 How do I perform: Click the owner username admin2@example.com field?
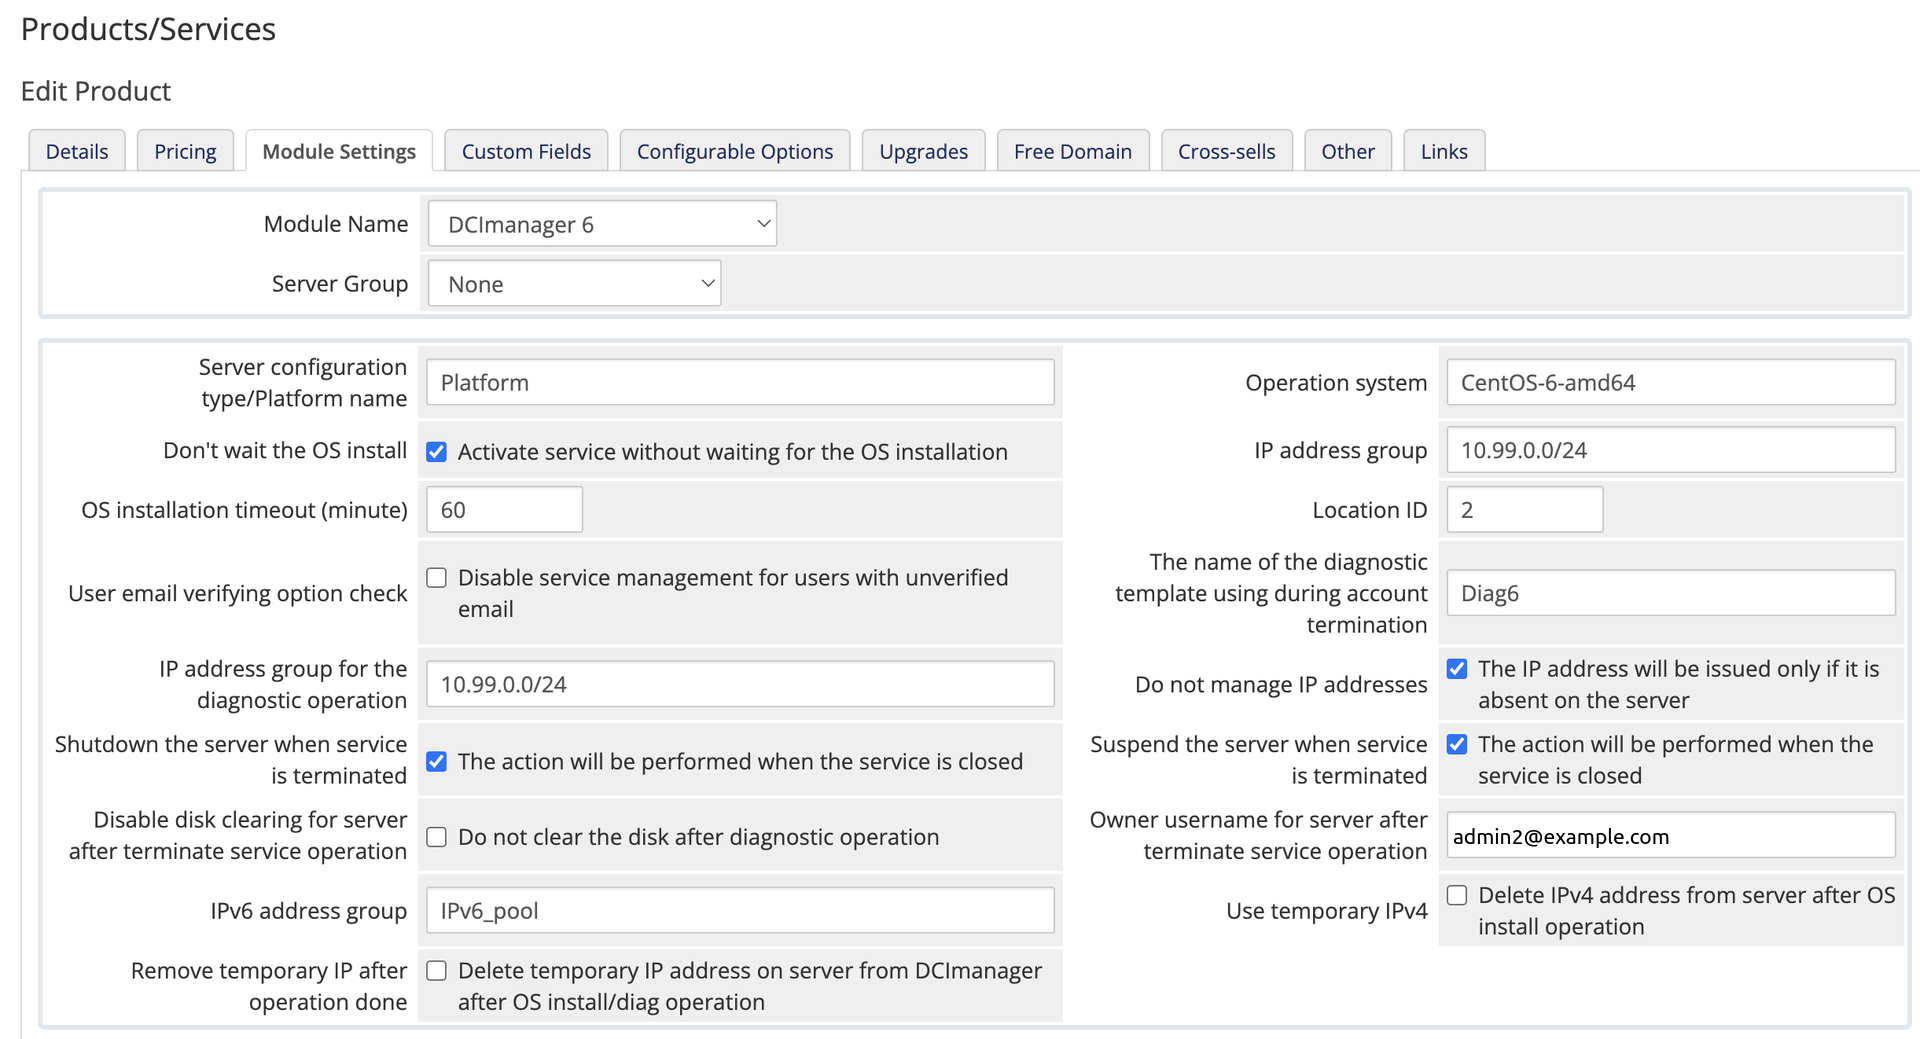click(x=1671, y=836)
